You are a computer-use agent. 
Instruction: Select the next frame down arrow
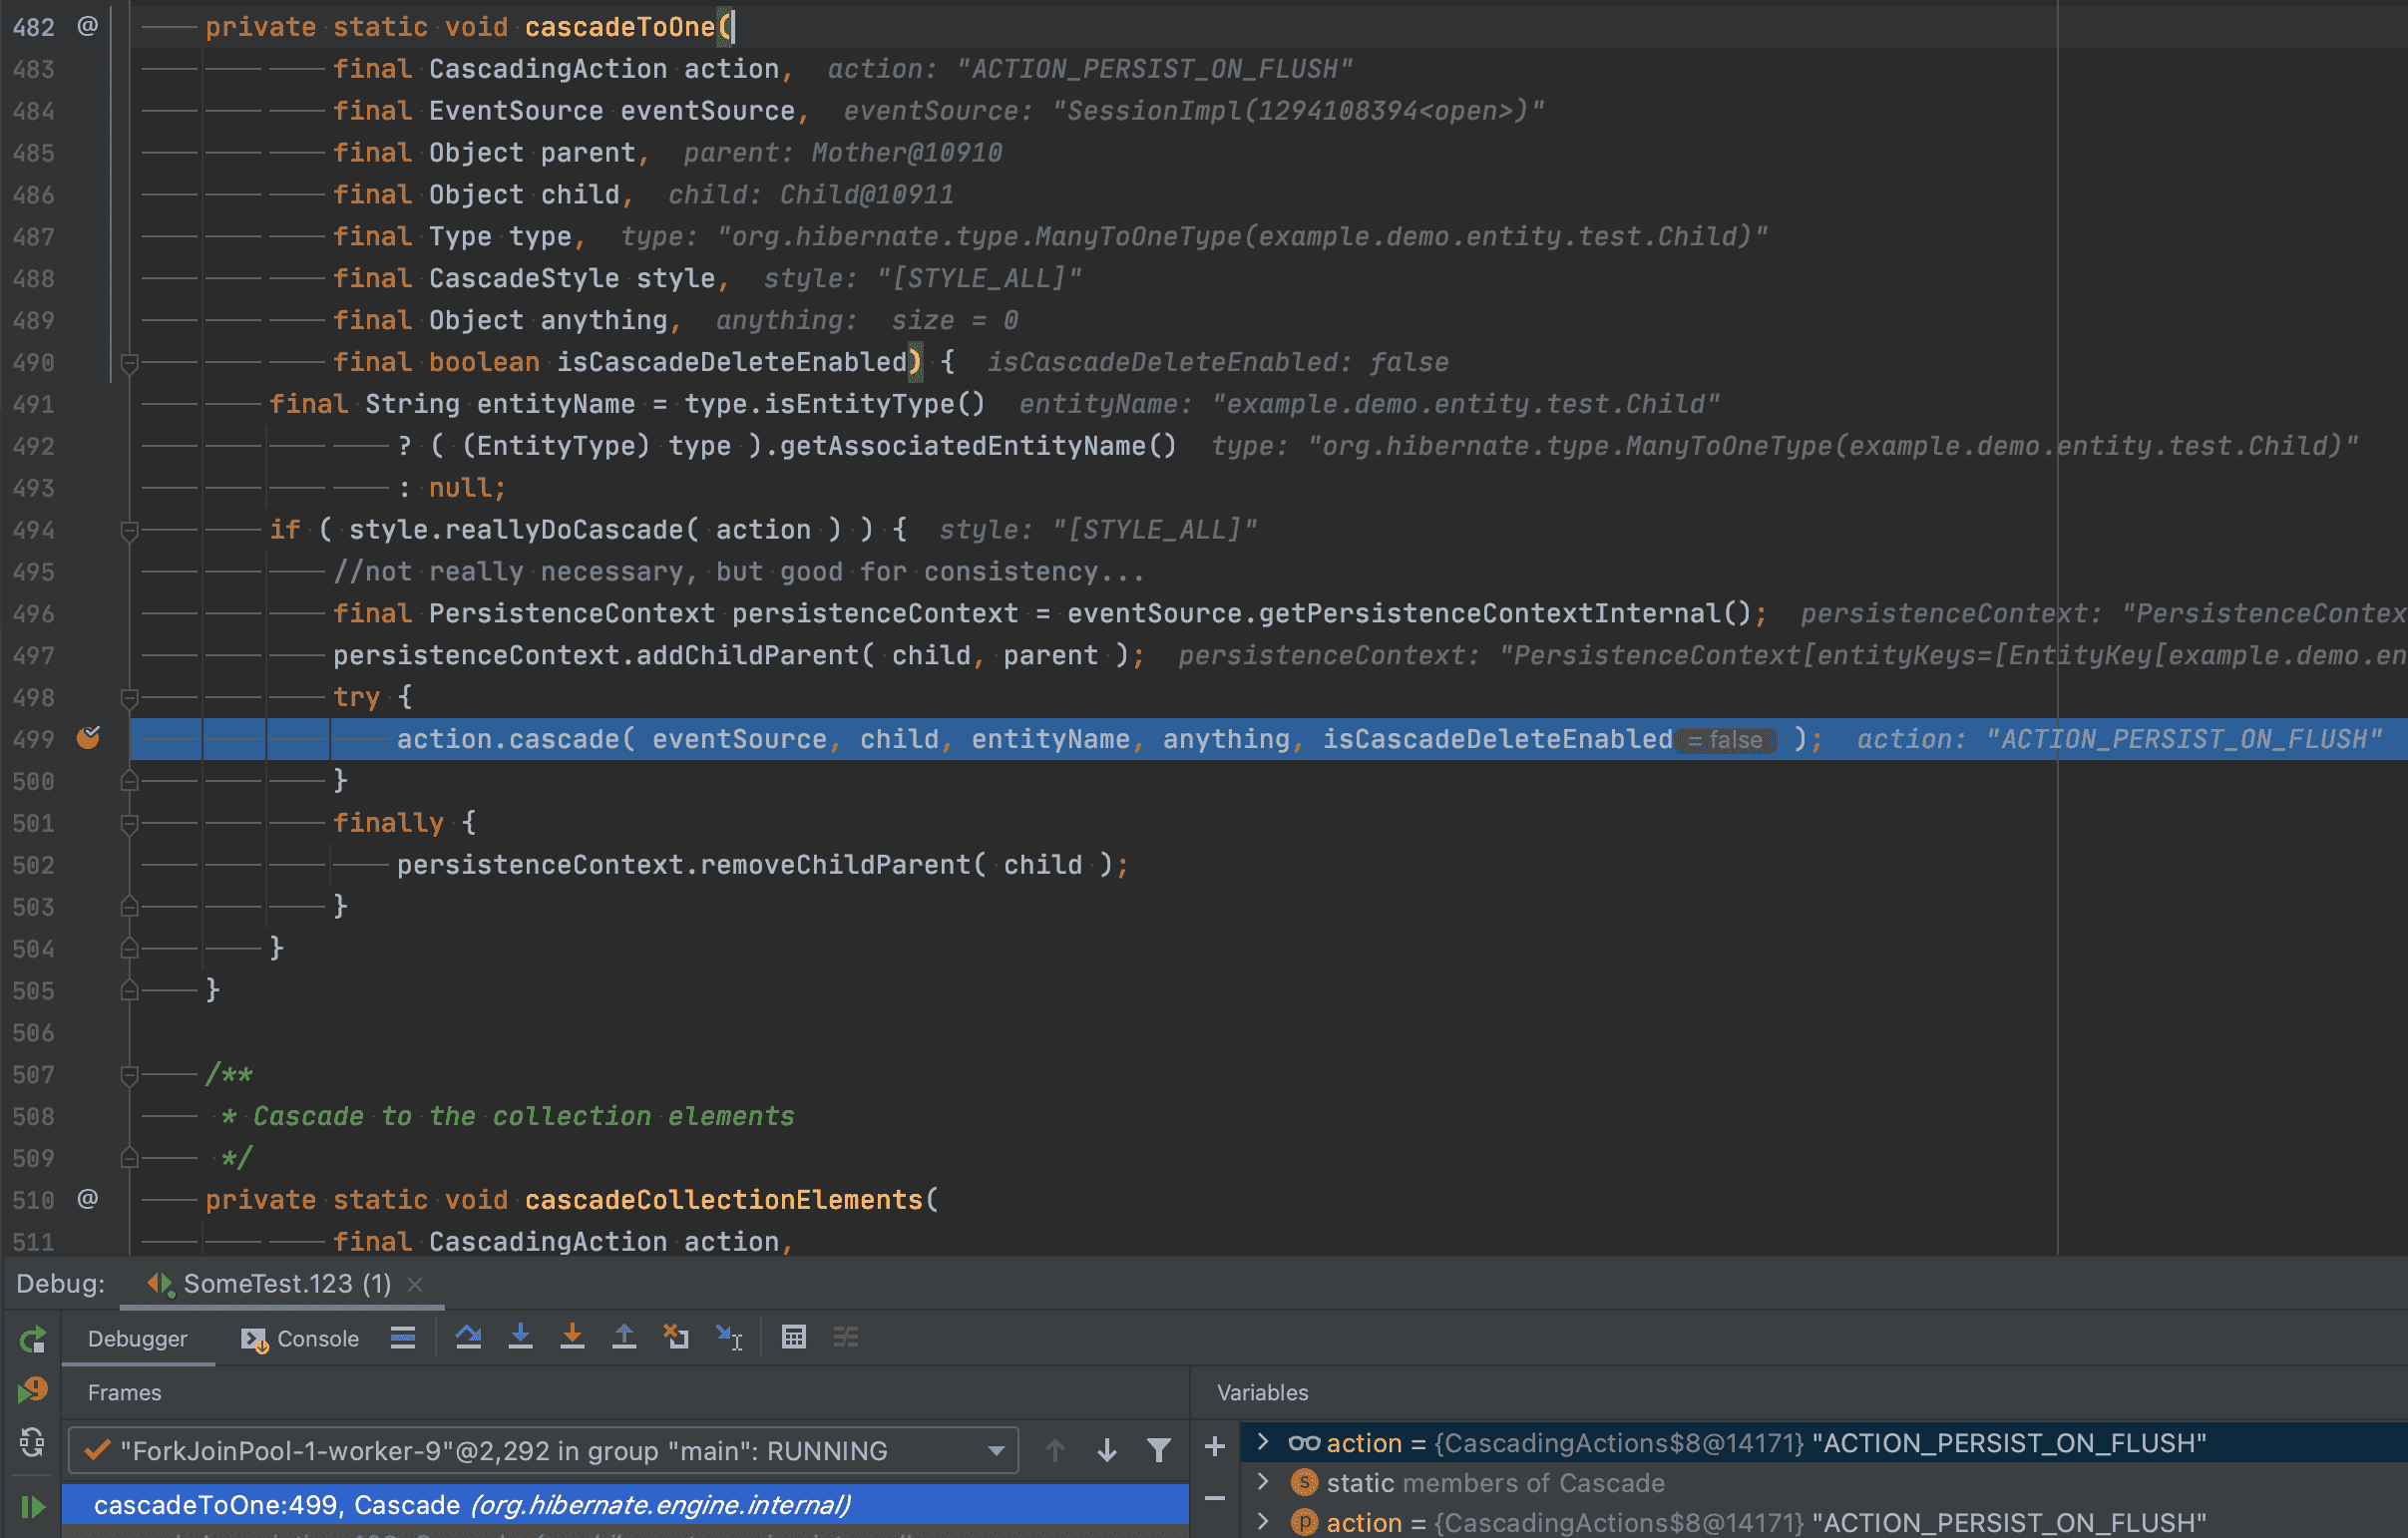[1107, 1450]
